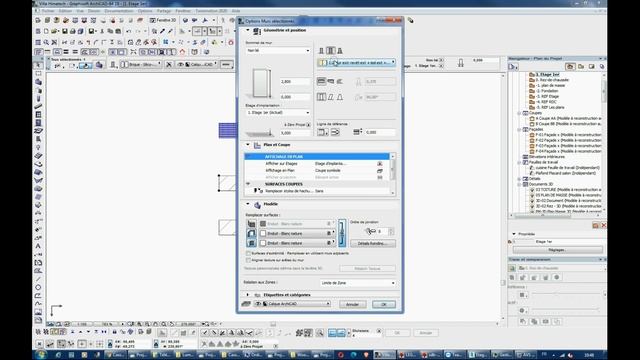Select the basic wall structure icon
Viewport: 640px width, 360px height.
point(321,51)
